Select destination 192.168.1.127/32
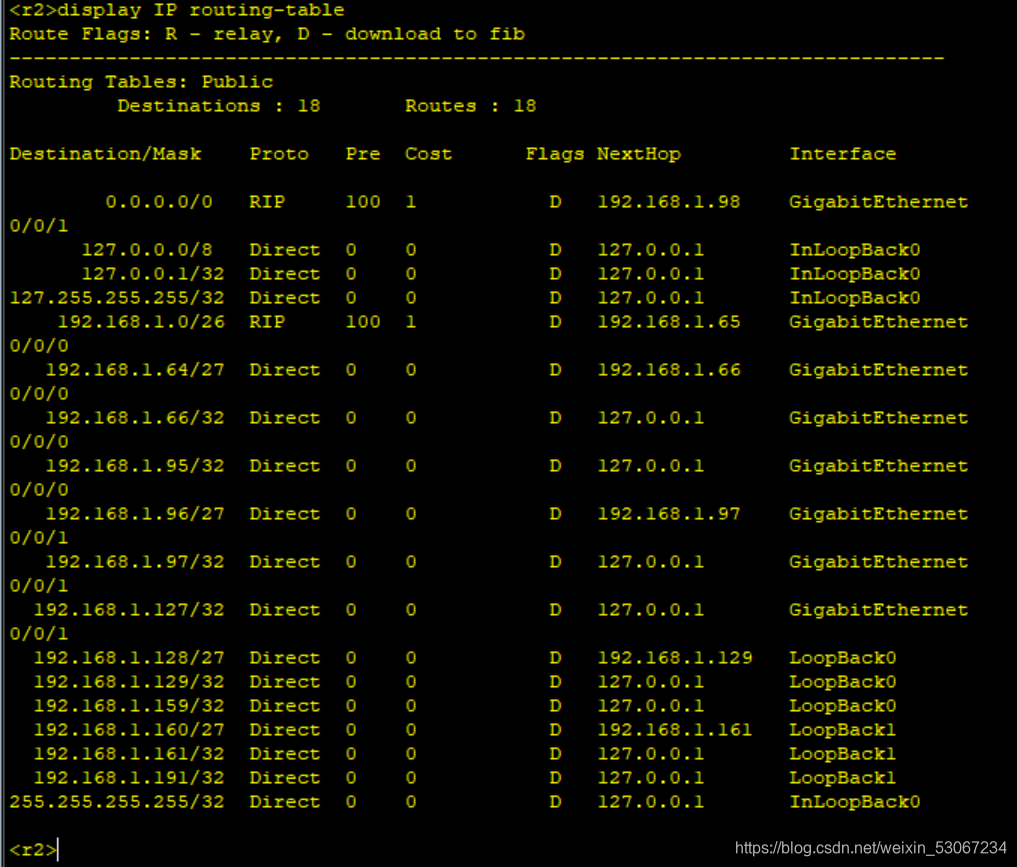 click(x=129, y=610)
